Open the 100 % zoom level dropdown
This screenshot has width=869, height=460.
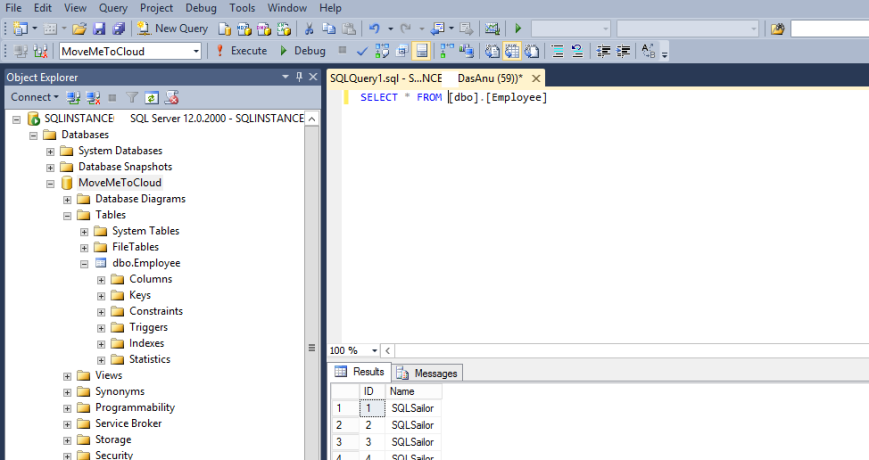point(375,351)
